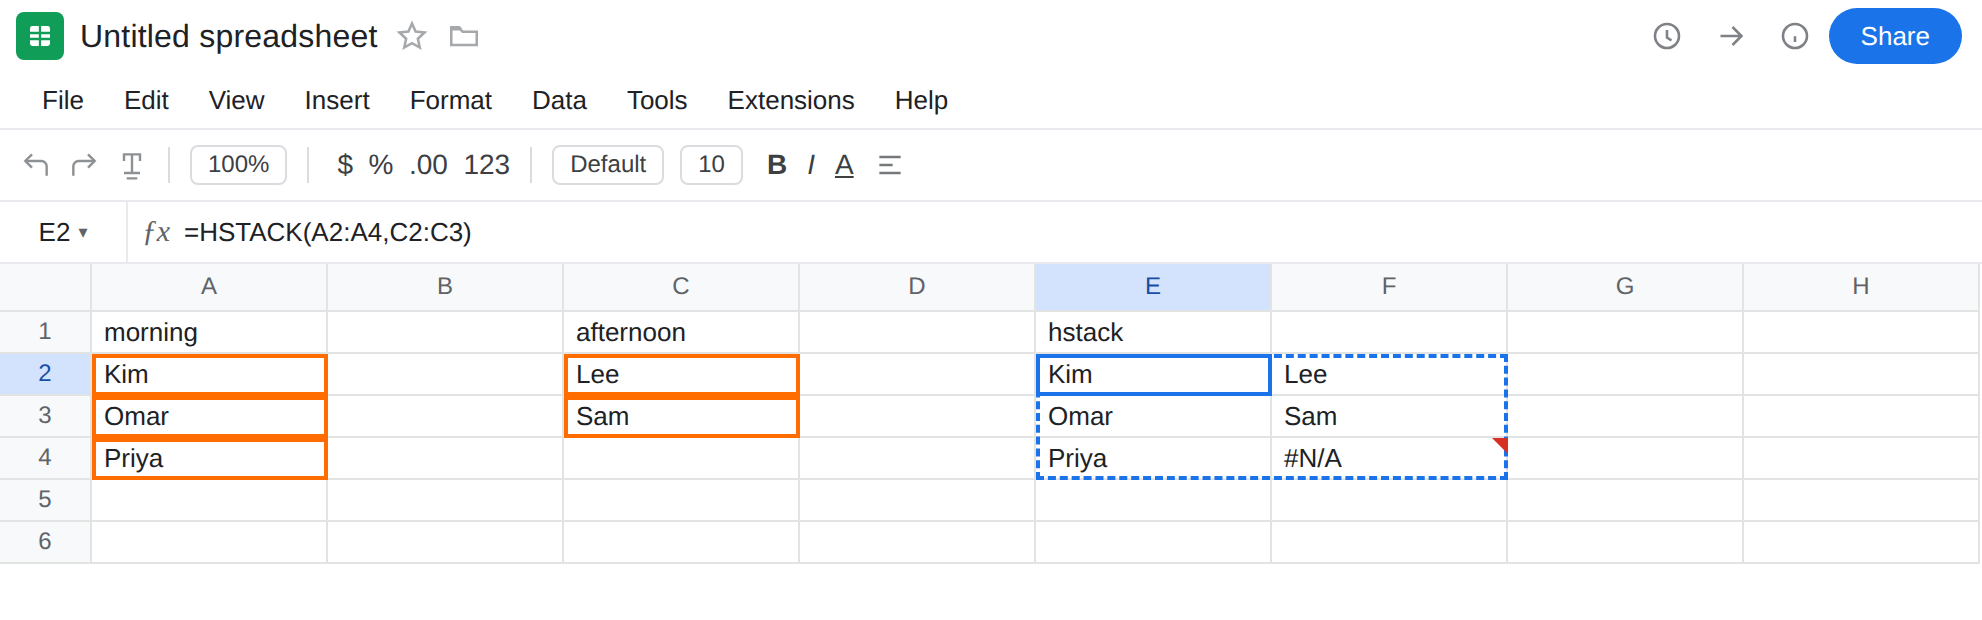Image resolution: width=1982 pixels, height=620 pixels.
Task: Open the Data menu
Action: point(559,100)
